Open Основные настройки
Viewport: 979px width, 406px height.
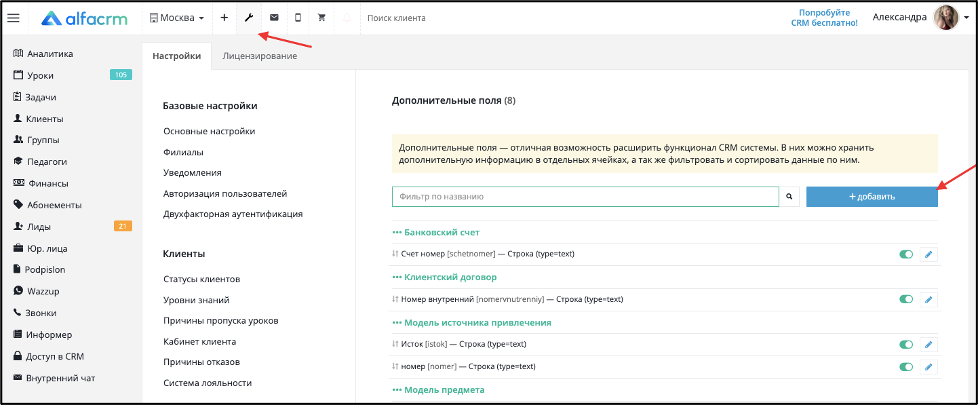(209, 131)
